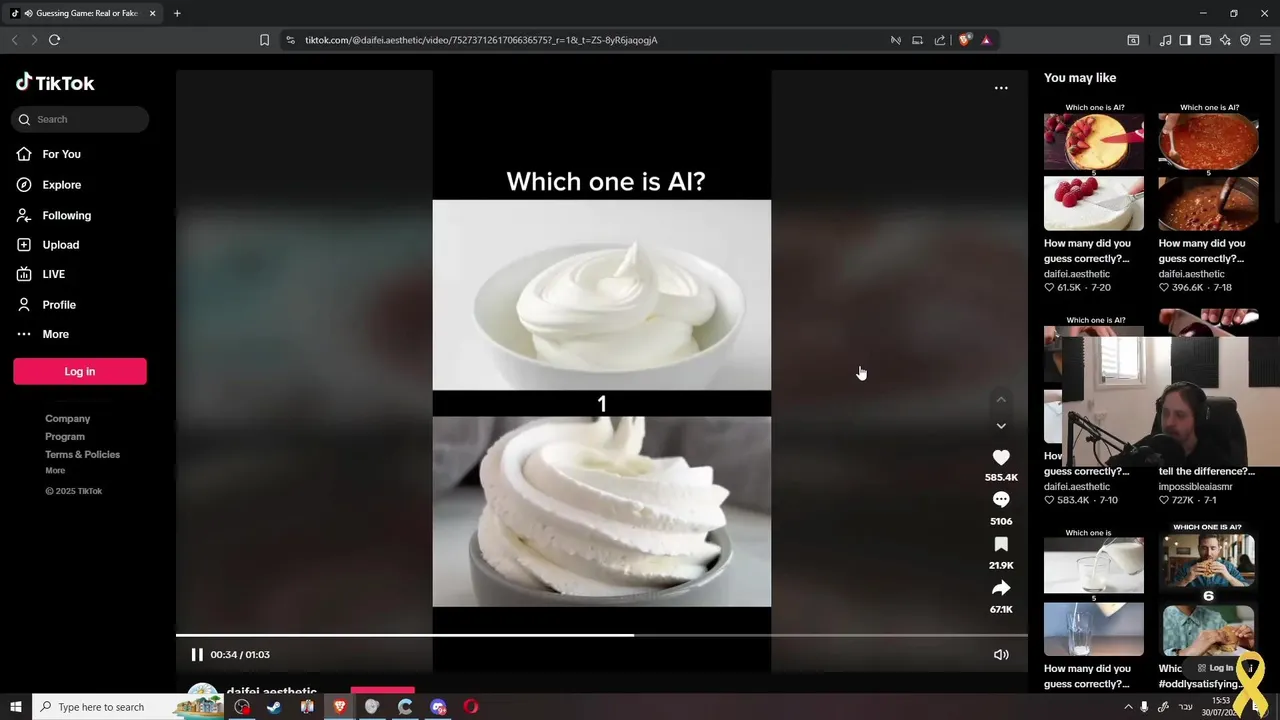Expand the Company footer section
Viewport: 1280px width, 720px height.
coord(67,419)
